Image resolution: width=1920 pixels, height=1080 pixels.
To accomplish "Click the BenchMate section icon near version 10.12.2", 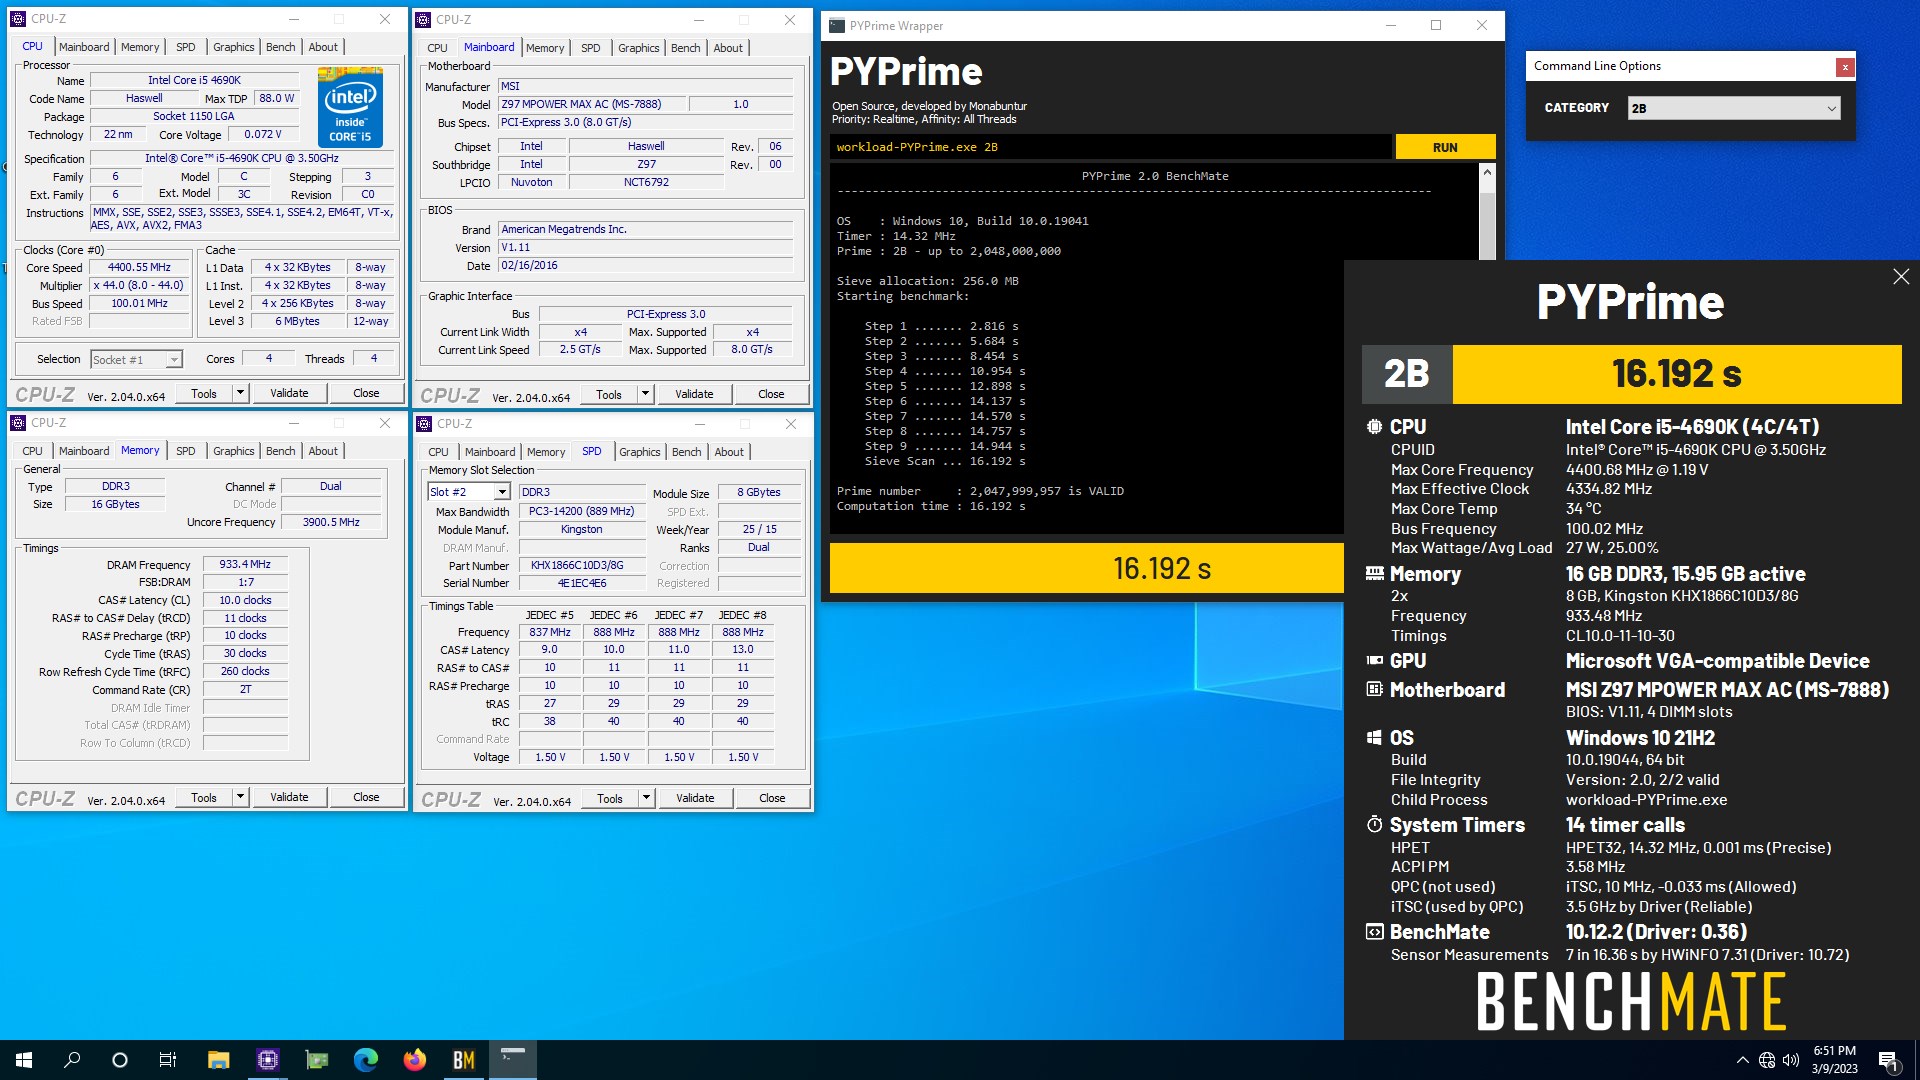I will [1374, 932].
